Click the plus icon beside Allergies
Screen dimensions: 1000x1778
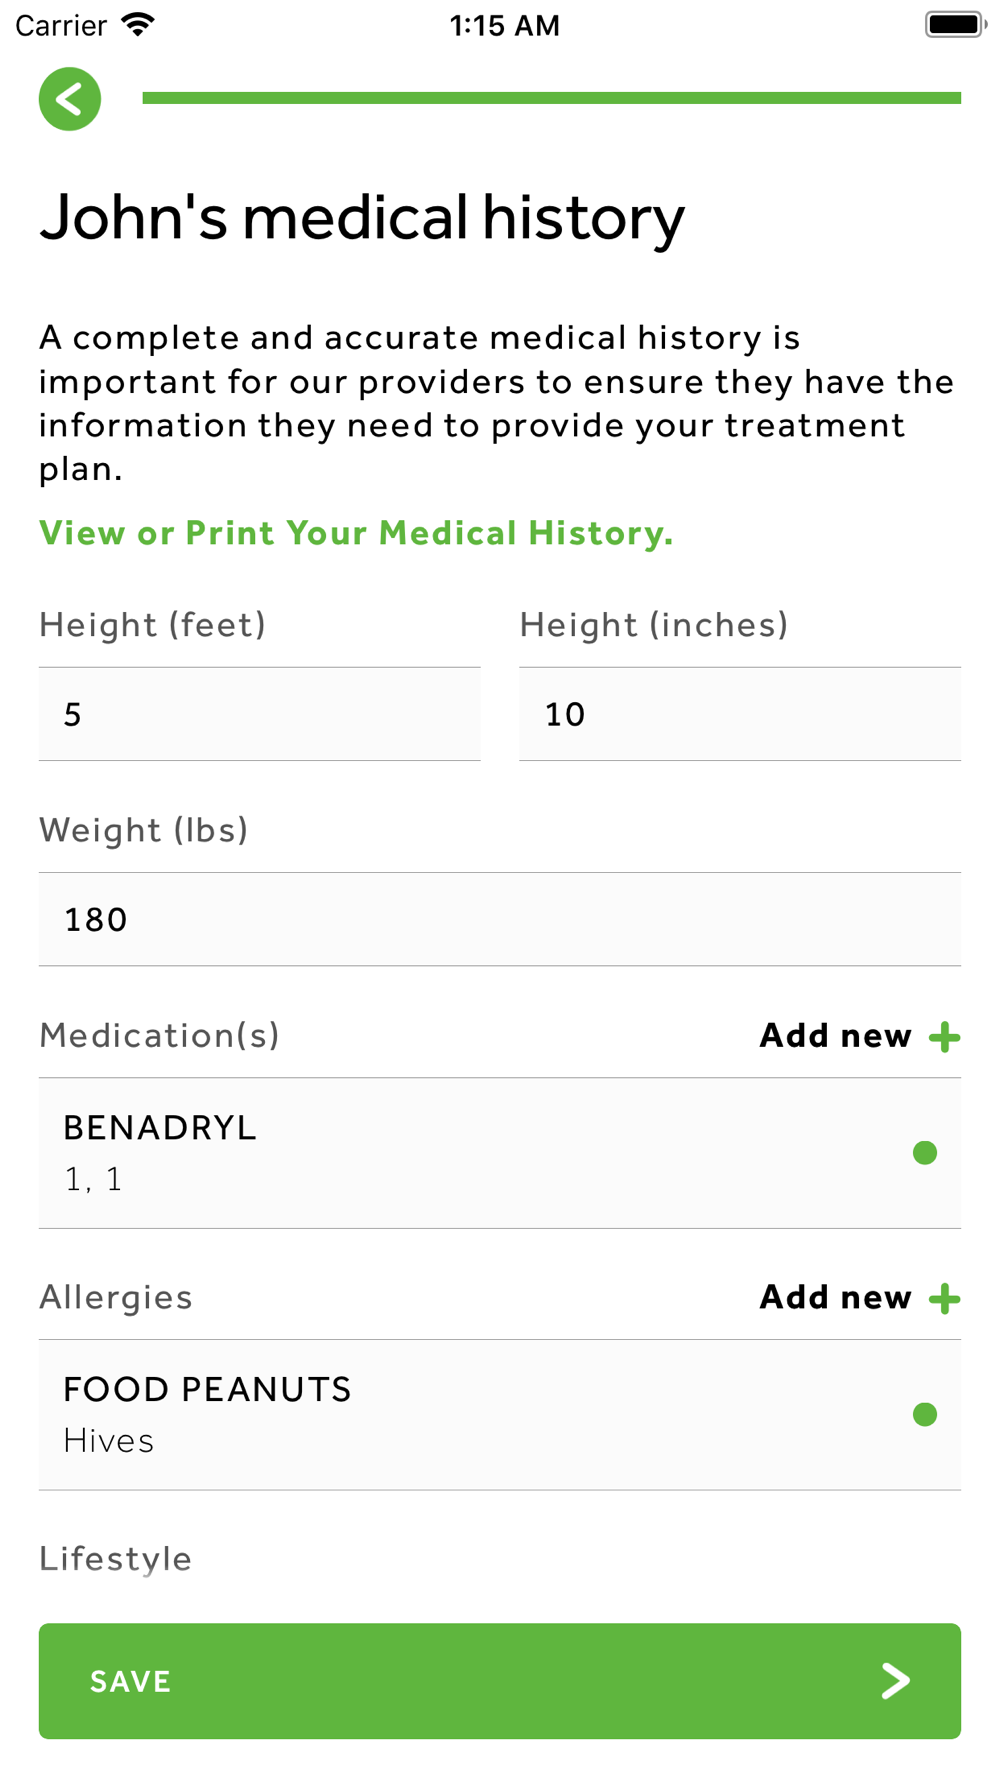coord(944,1299)
